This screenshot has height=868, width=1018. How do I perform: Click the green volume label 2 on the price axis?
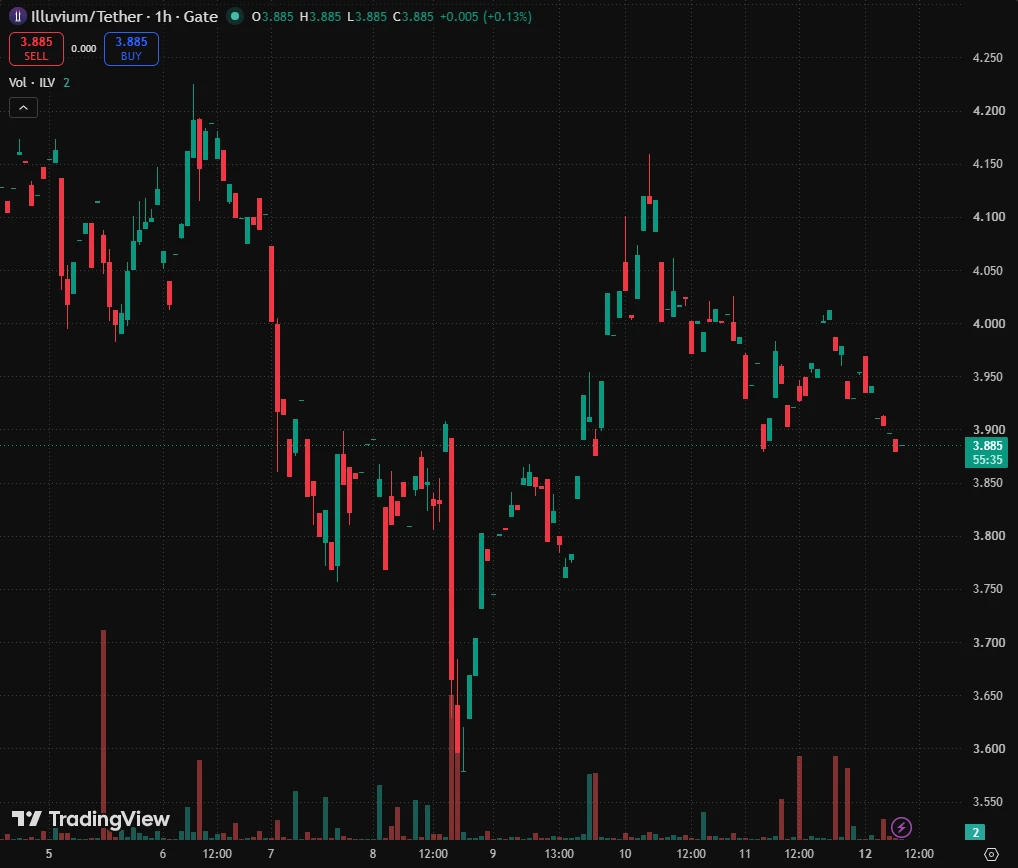tap(975, 832)
